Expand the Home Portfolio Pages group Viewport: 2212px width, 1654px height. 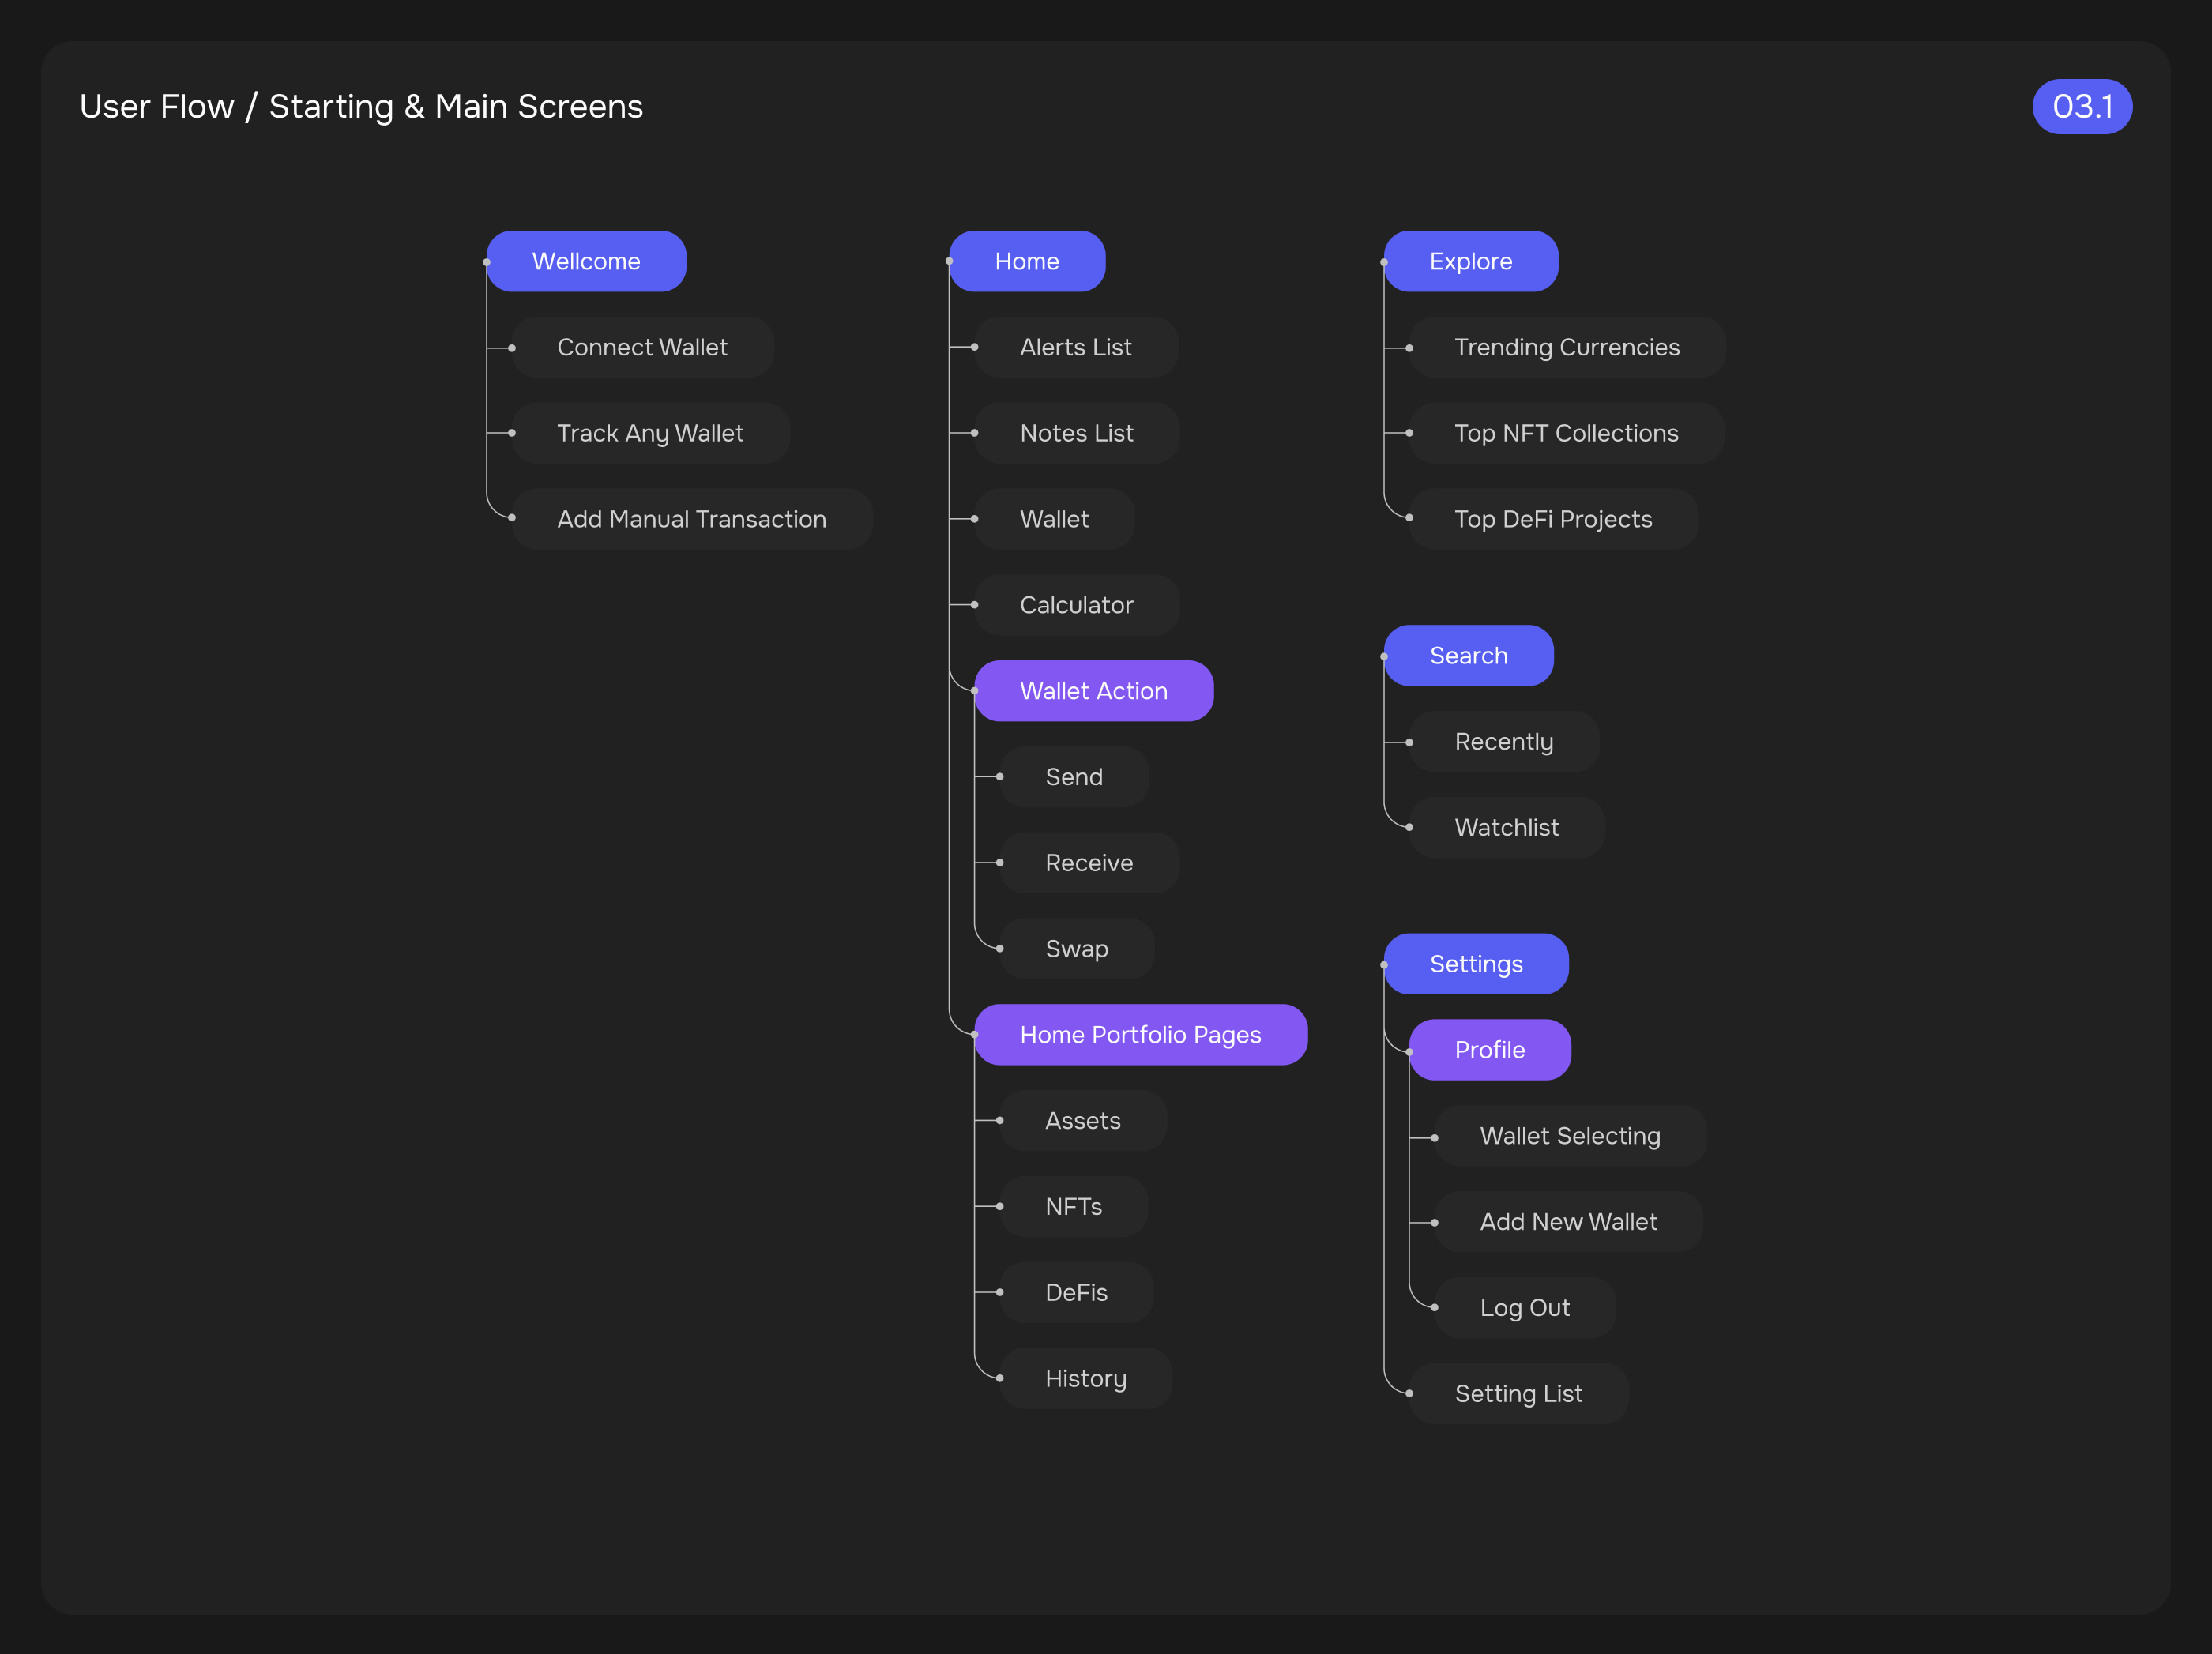point(1140,1035)
